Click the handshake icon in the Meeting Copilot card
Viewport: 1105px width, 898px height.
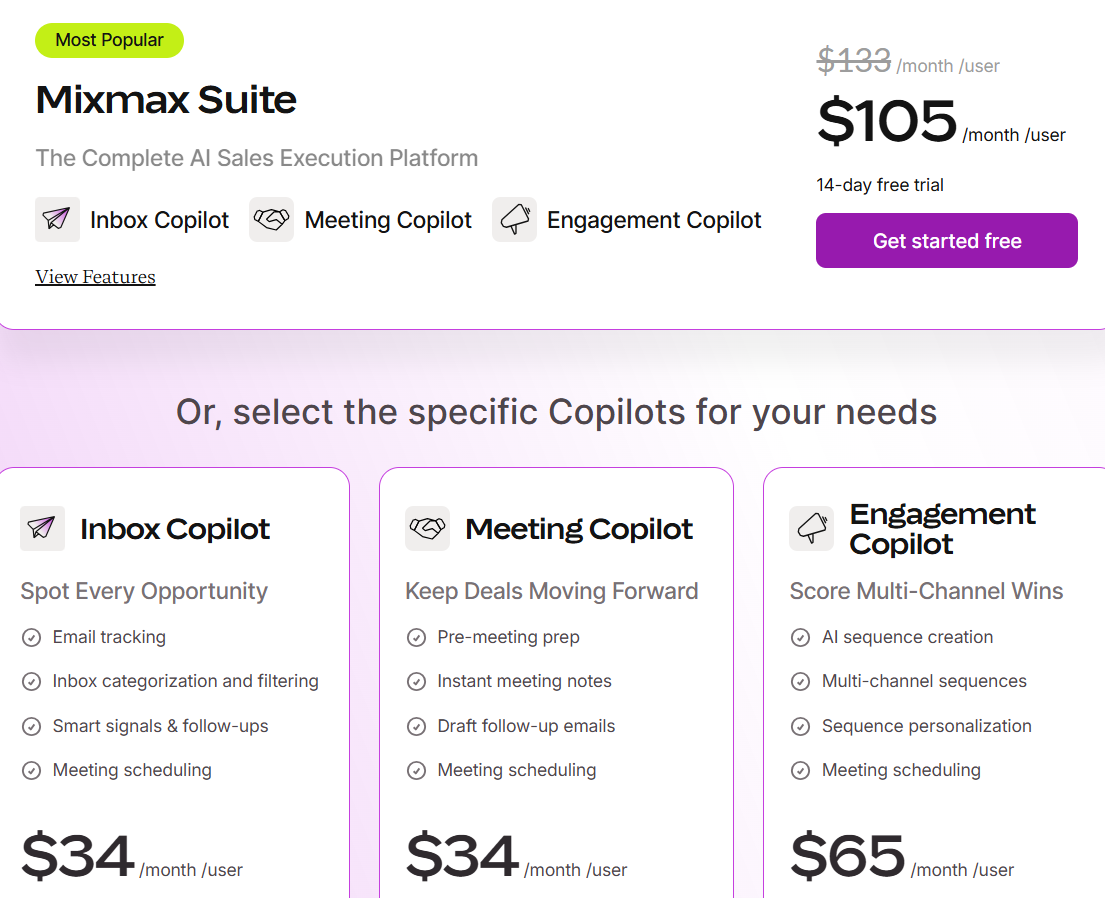pyautogui.click(x=427, y=529)
